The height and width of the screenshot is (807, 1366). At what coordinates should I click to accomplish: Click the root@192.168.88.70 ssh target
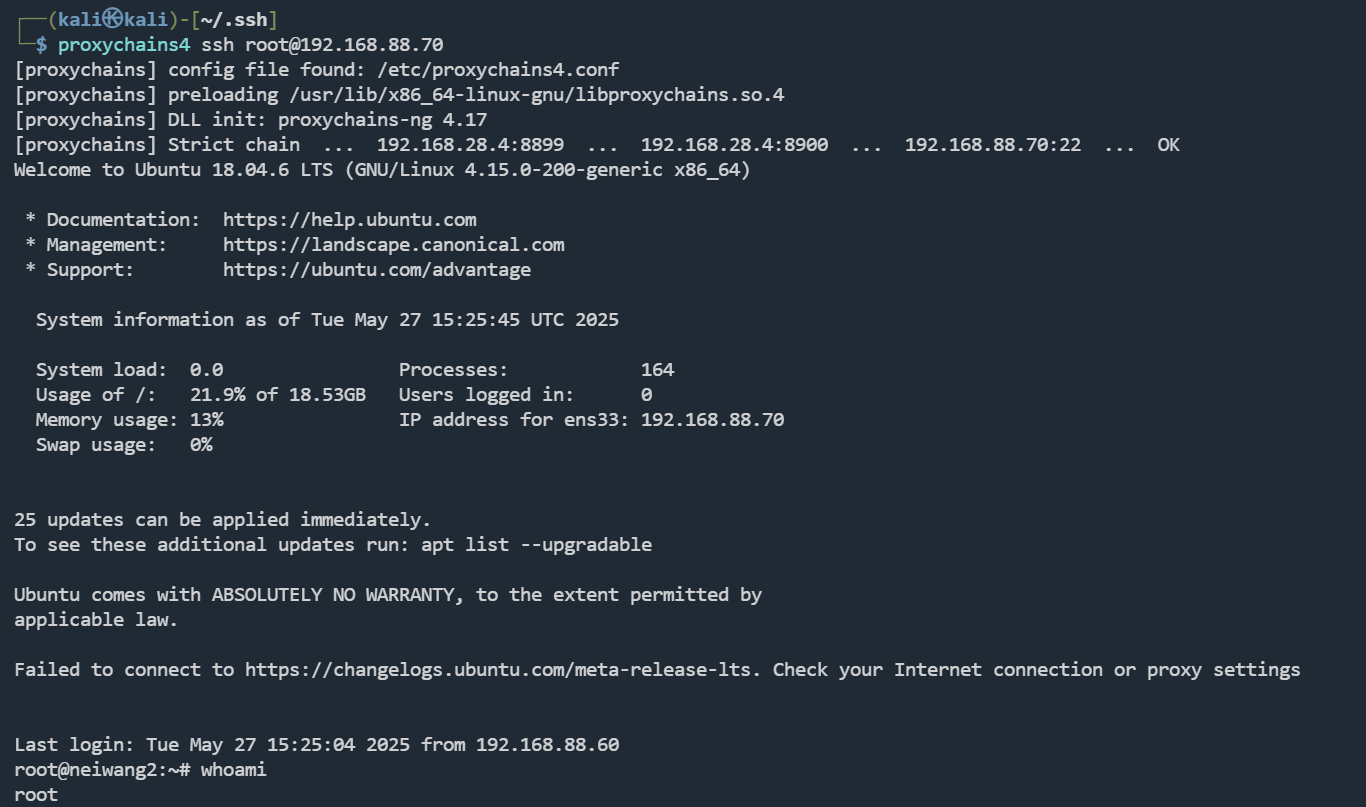point(344,44)
